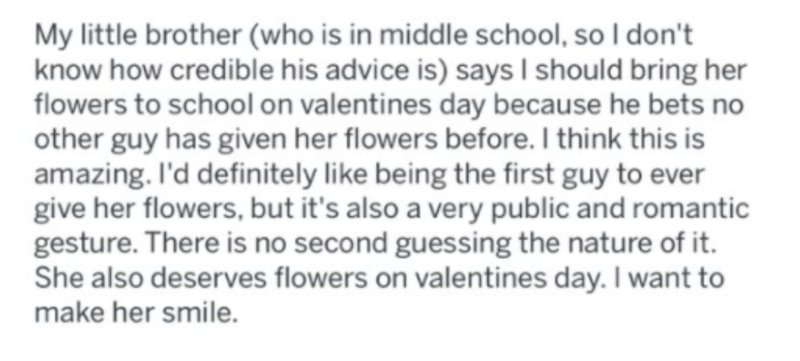The width and height of the screenshot is (800, 361).
Task: Click 'I want to' near the end
Action: click(669, 277)
